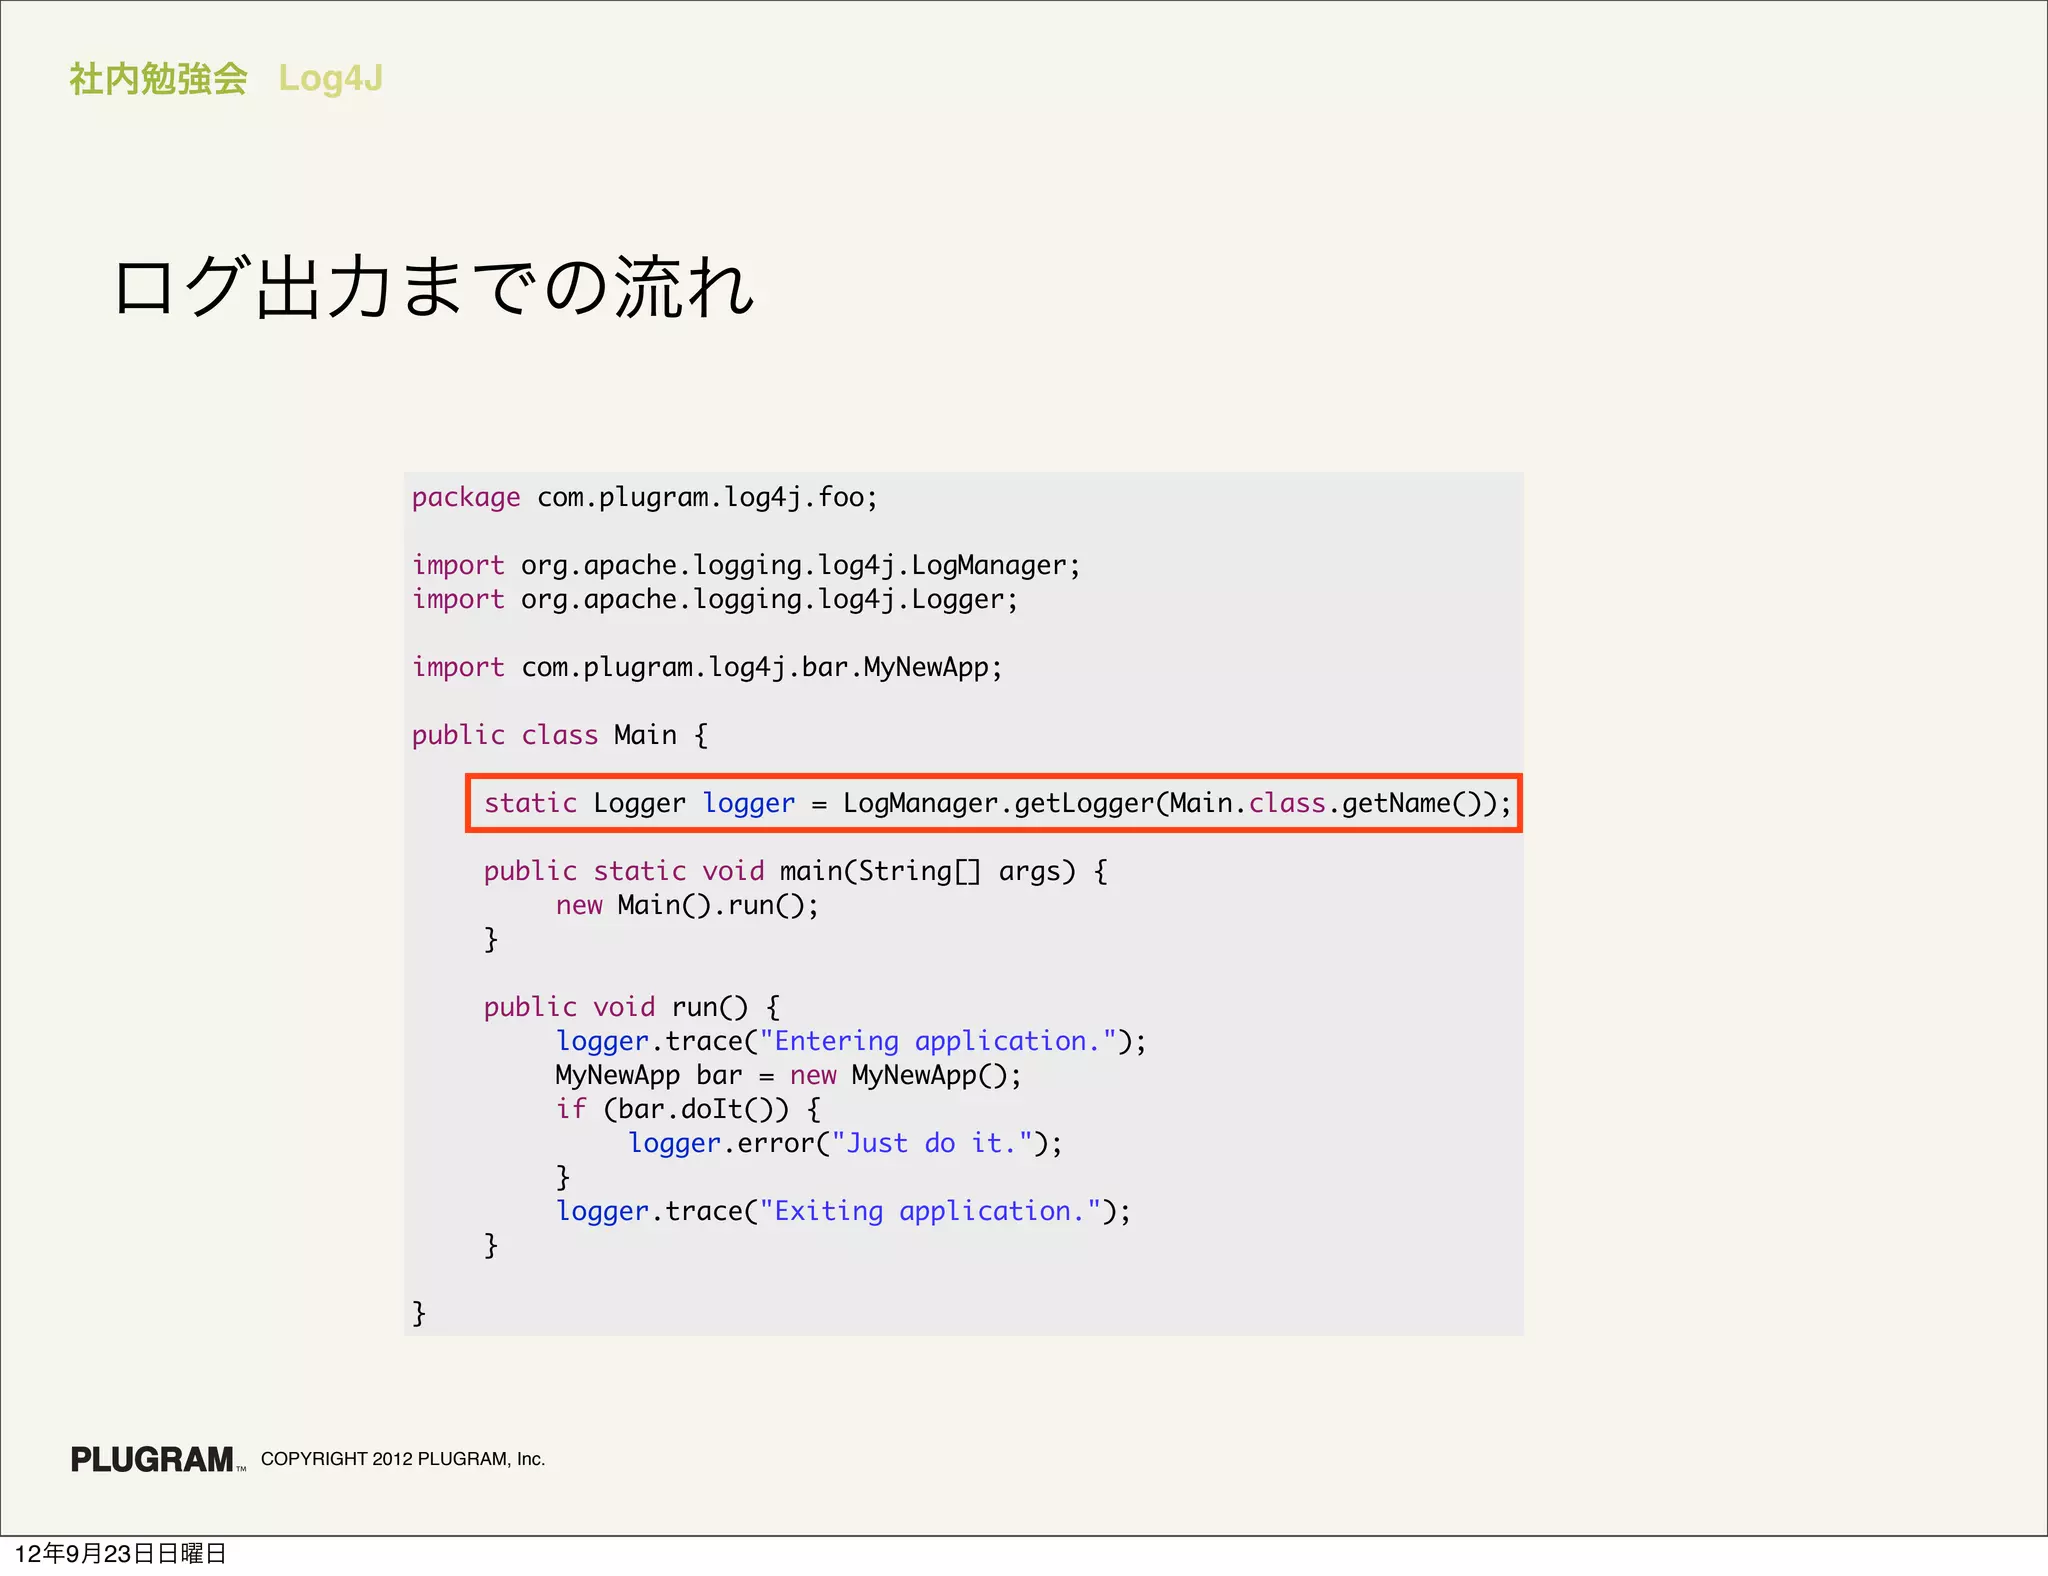Image resolution: width=2048 pixels, height=1576 pixels.
Task: Click the COPYRIGHT 2012 PLUGRAM, Inc. text
Action: click(x=403, y=1459)
